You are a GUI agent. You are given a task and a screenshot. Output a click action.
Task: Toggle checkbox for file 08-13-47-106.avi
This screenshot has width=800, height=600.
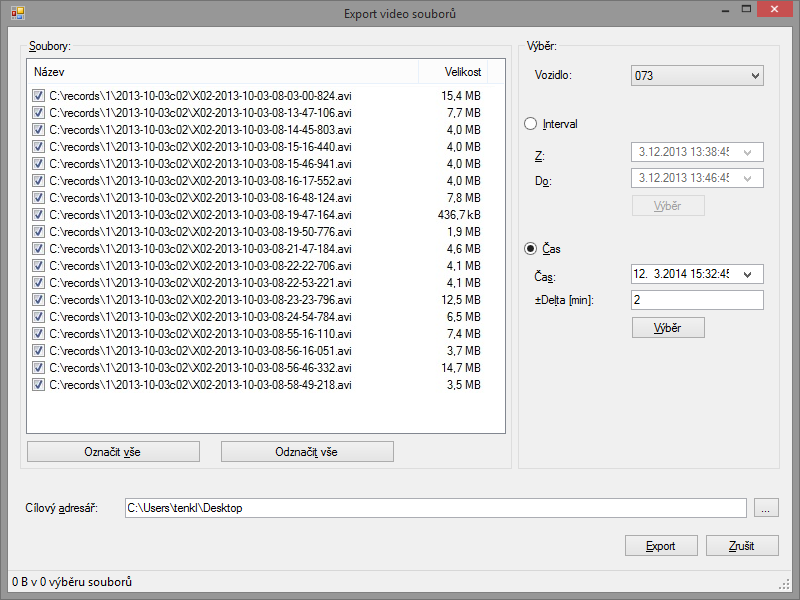pyautogui.click(x=38, y=112)
